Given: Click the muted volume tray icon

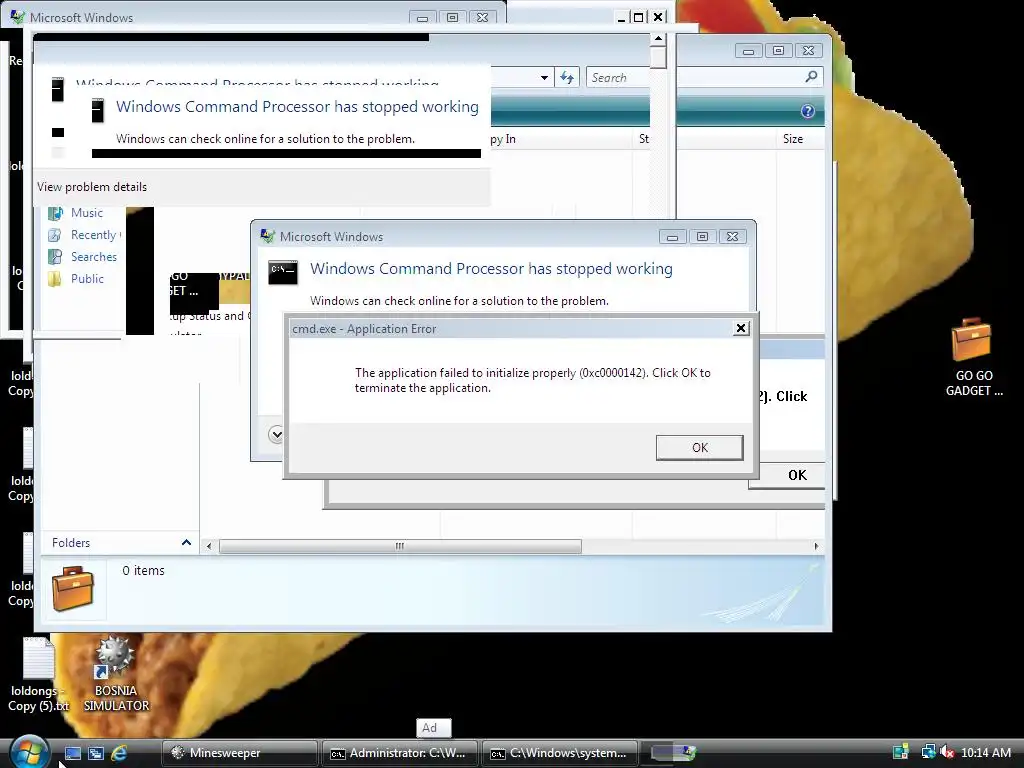Looking at the screenshot, I should pyautogui.click(x=946, y=752).
